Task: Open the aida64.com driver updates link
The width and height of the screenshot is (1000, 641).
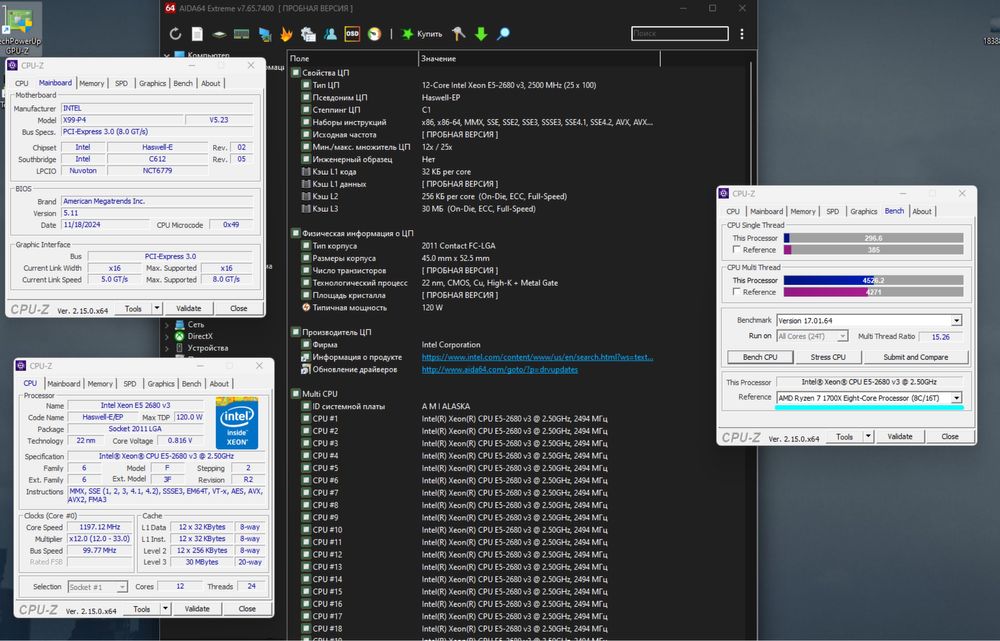Action: tap(499, 369)
